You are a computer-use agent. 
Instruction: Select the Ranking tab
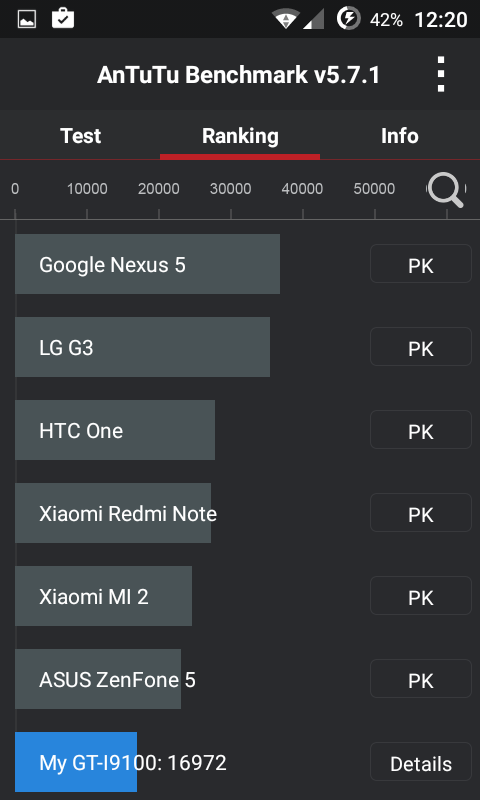[x=240, y=136]
